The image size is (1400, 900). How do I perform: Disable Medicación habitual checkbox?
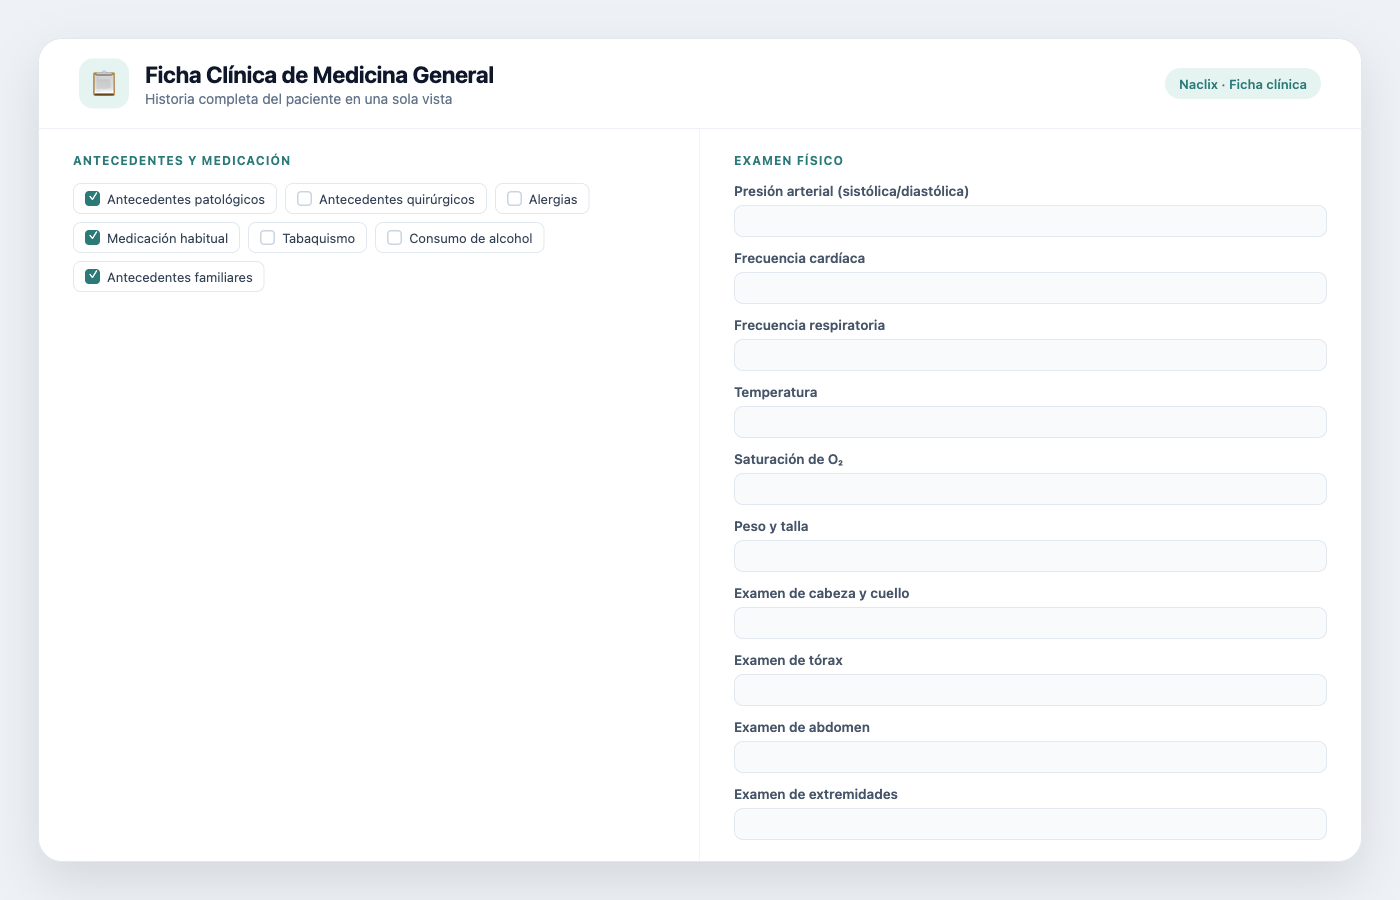click(93, 237)
